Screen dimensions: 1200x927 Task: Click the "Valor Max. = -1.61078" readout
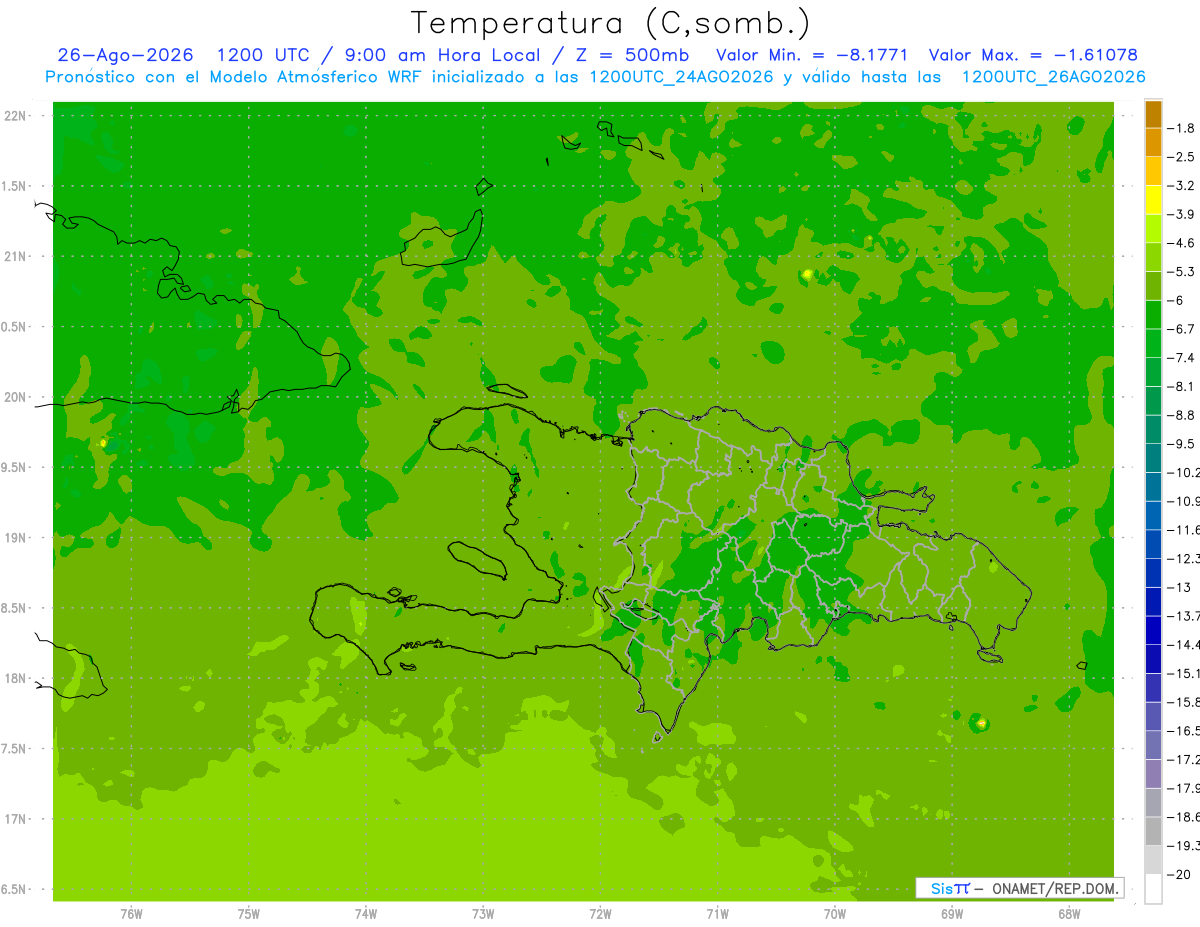click(1033, 55)
